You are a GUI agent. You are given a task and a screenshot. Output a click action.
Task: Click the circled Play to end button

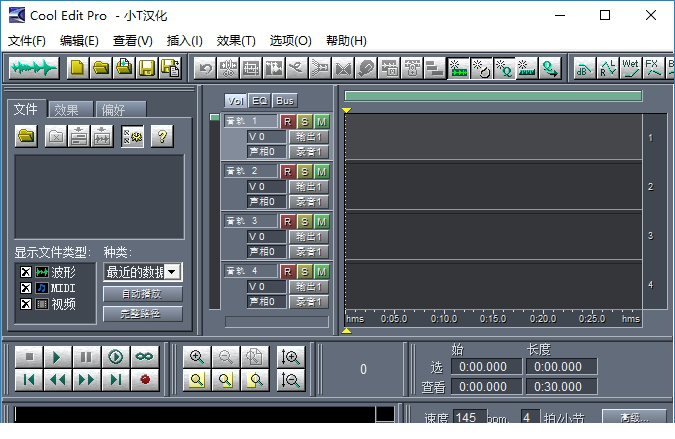(115, 357)
